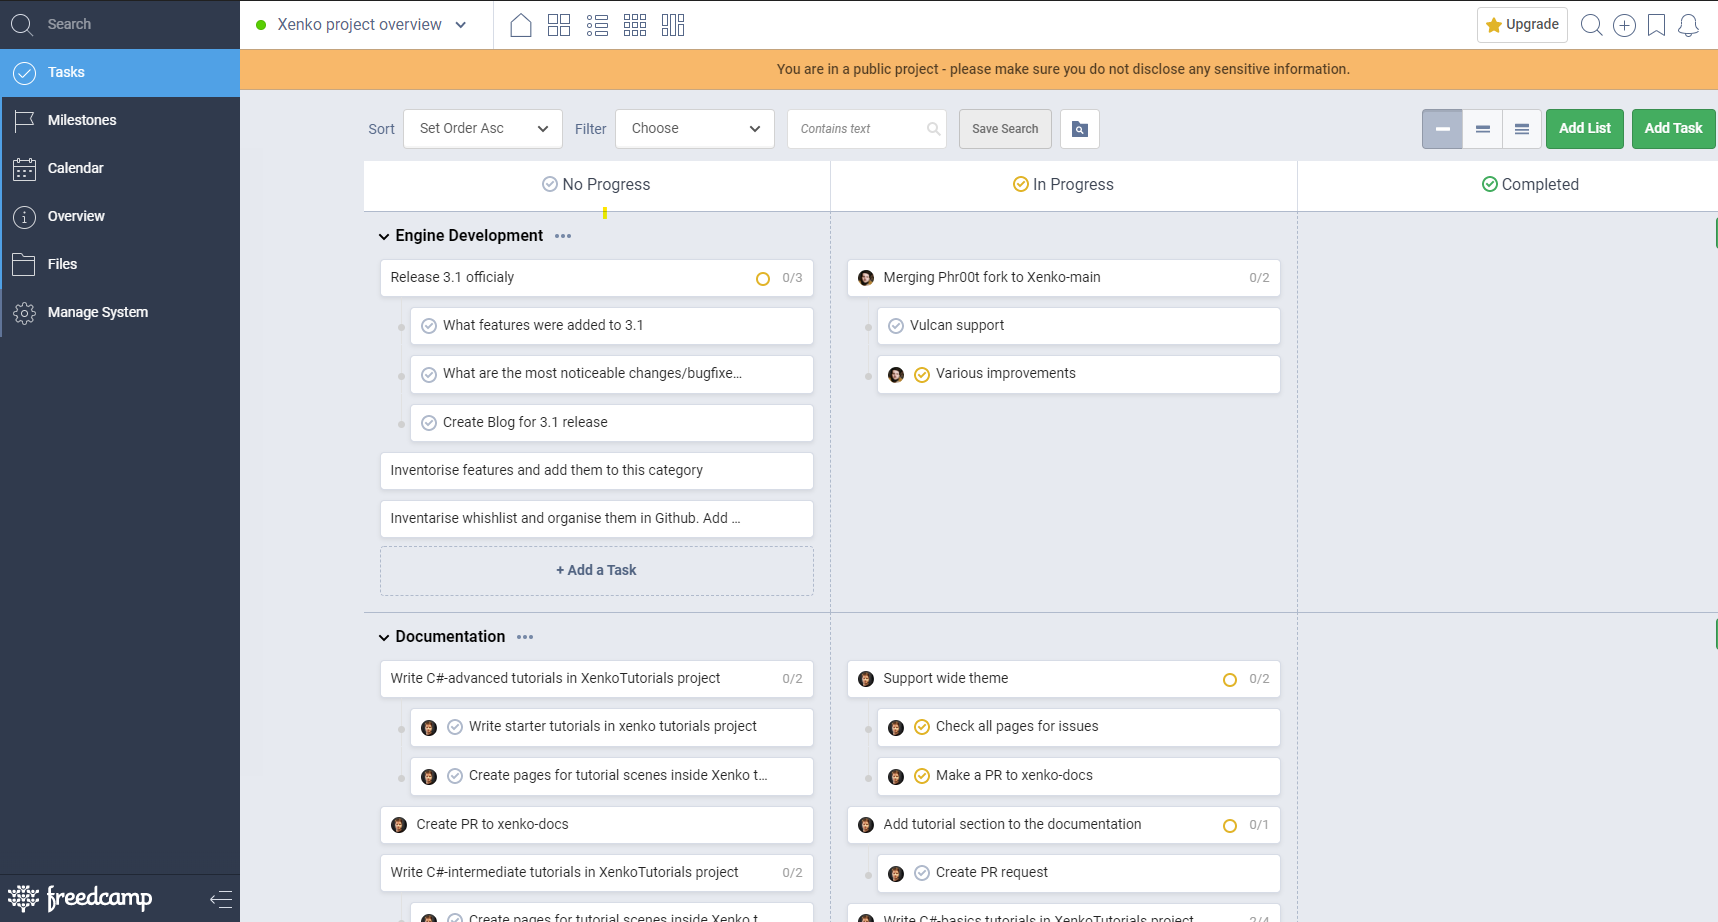
Task: Open the home dashboard icon
Action: pyautogui.click(x=520, y=25)
